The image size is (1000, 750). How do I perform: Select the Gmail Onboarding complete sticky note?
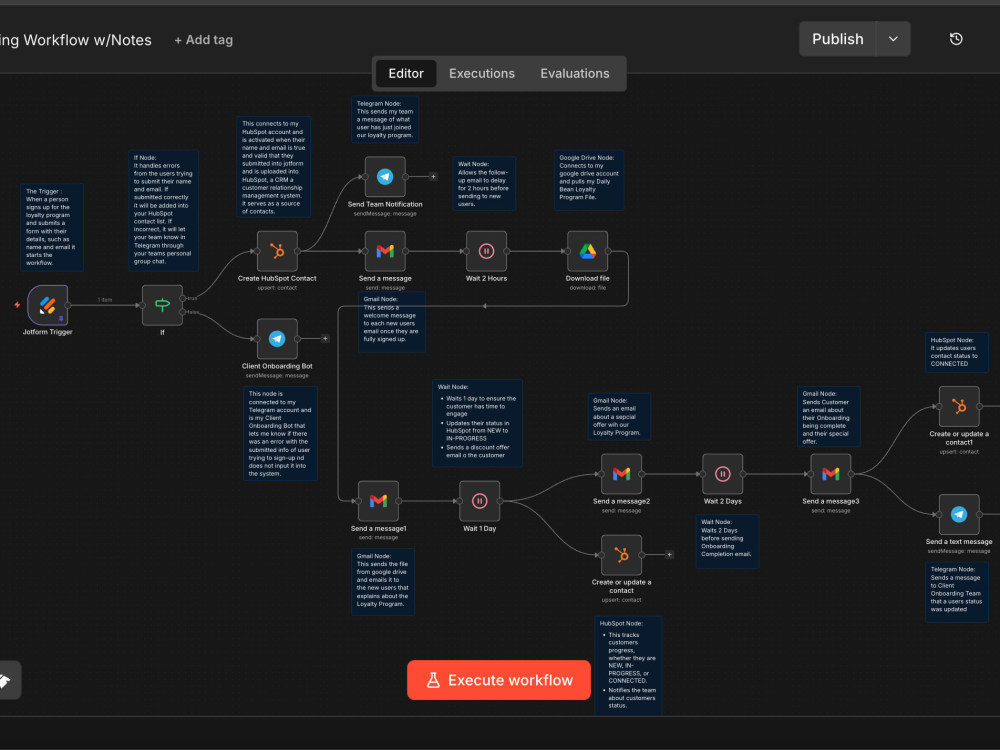[828, 416]
